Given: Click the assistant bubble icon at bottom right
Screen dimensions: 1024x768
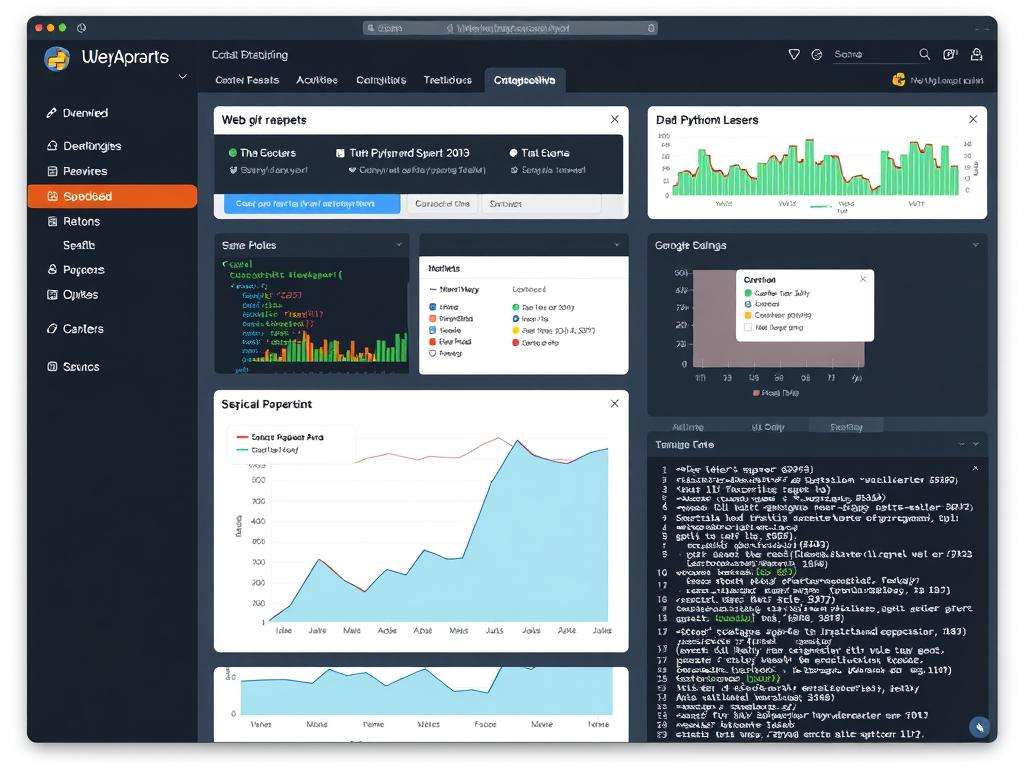Looking at the screenshot, I should coord(981,727).
